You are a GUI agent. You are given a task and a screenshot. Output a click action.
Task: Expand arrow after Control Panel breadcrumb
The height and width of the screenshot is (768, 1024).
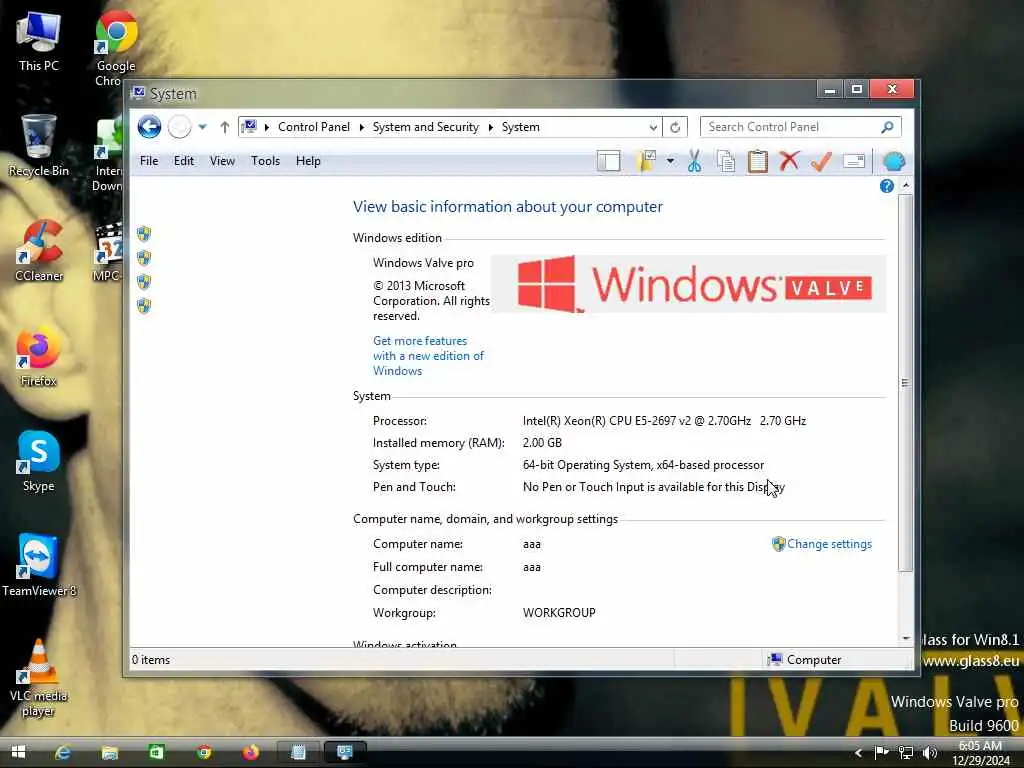click(361, 127)
